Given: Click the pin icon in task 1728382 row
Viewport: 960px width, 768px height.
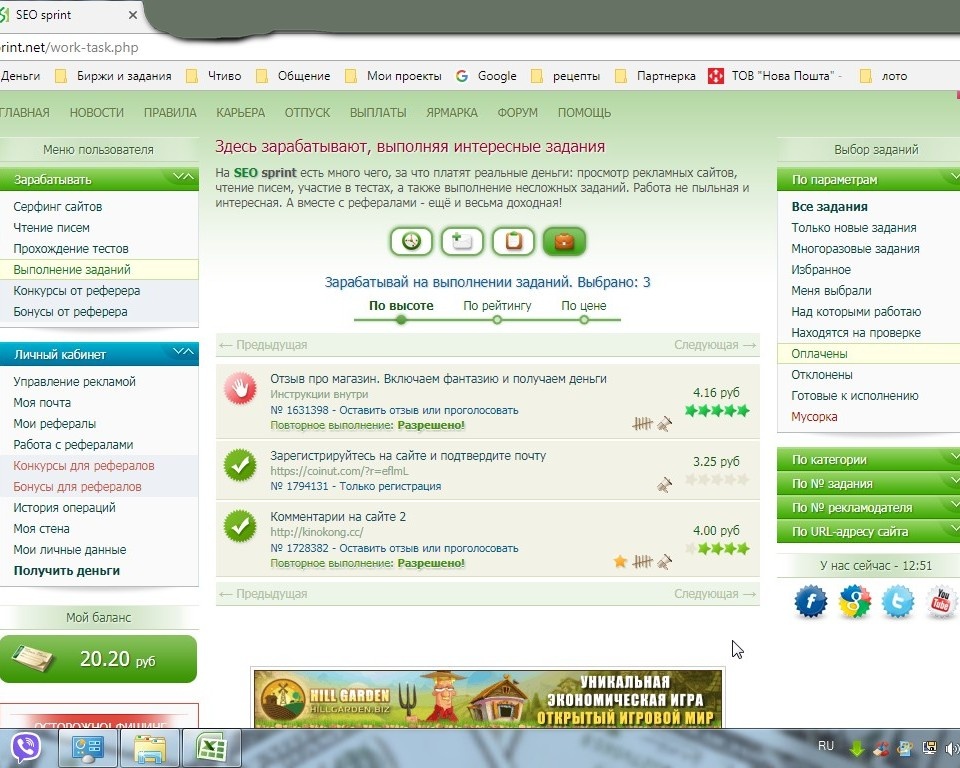Looking at the screenshot, I should pos(664,561).
